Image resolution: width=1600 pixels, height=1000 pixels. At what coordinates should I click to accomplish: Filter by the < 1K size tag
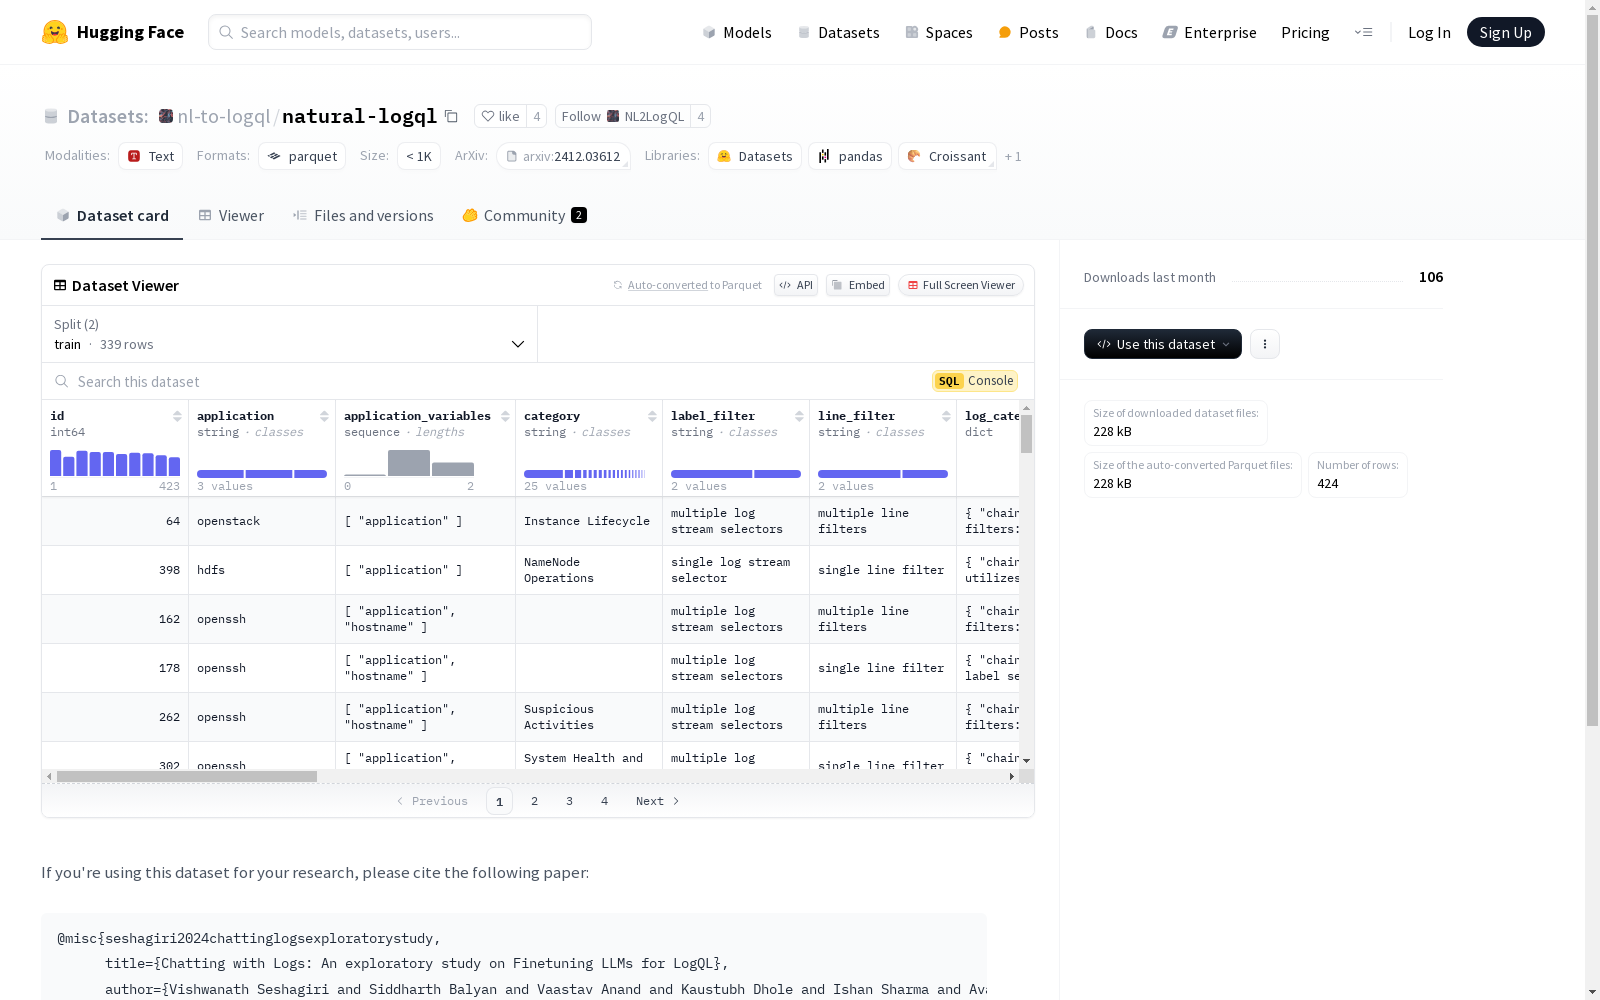tap(419, 156)
